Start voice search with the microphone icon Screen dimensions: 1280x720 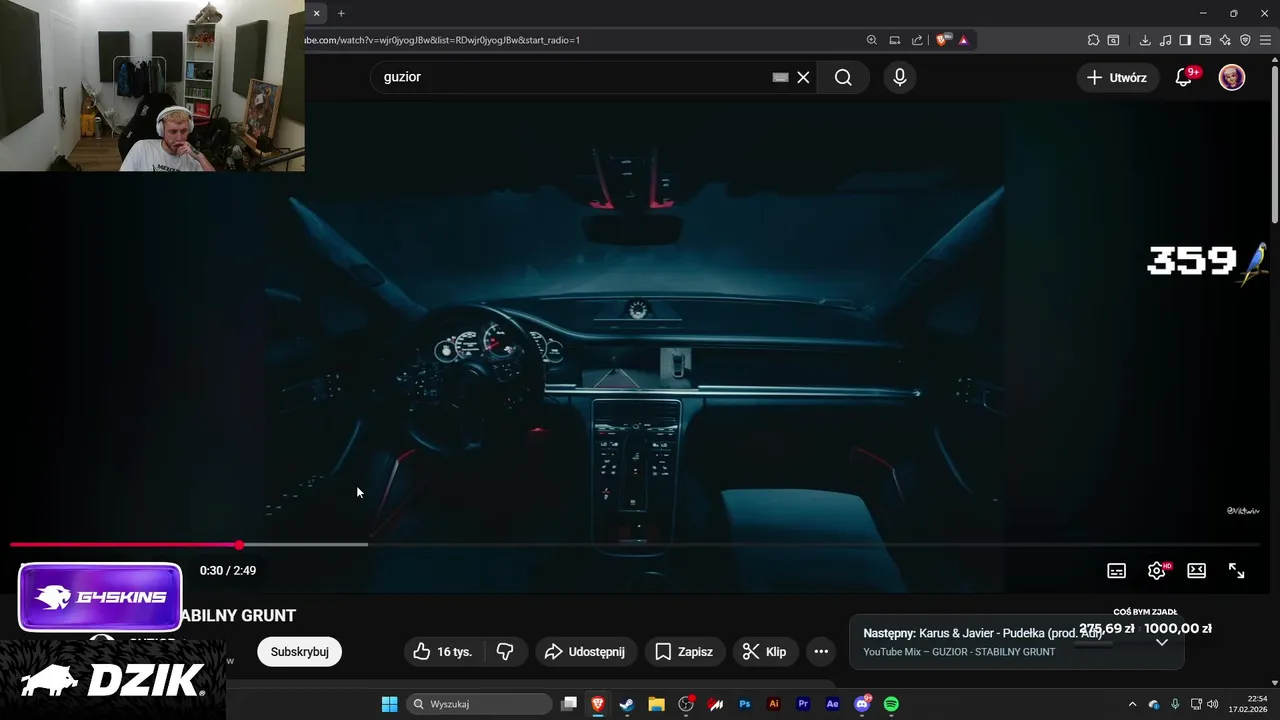pyautogui.click(x=900, y=77)
